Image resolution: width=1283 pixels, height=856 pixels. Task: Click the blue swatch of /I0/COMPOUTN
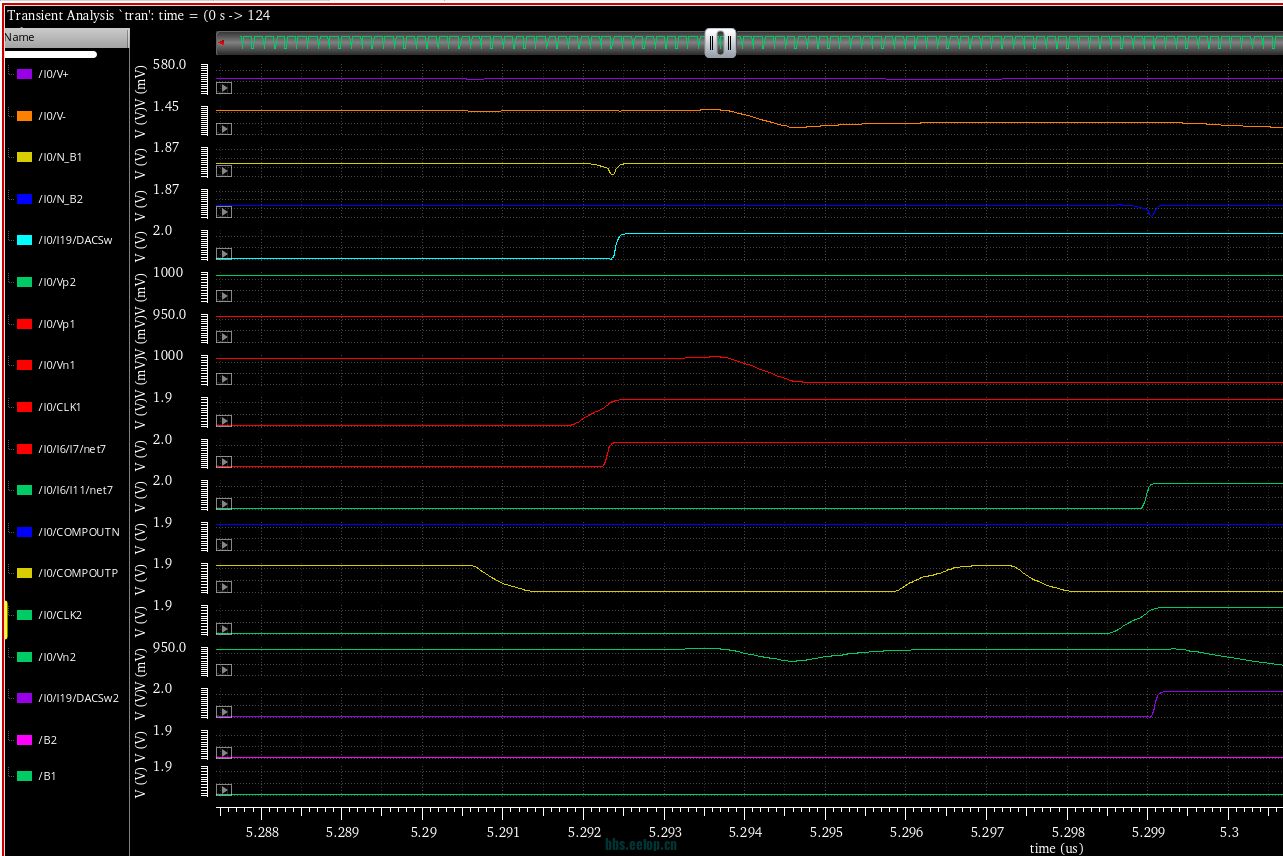point(25,532)
